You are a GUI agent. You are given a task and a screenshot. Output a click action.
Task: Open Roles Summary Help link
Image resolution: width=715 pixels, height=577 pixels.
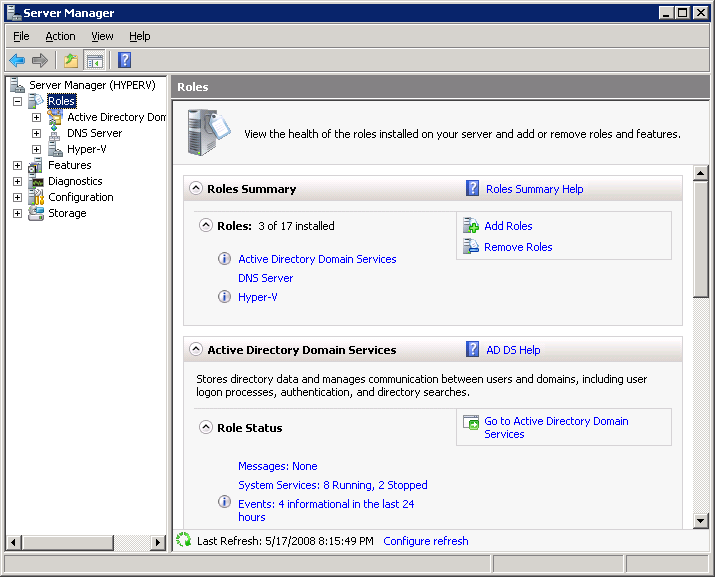[534, 189]
